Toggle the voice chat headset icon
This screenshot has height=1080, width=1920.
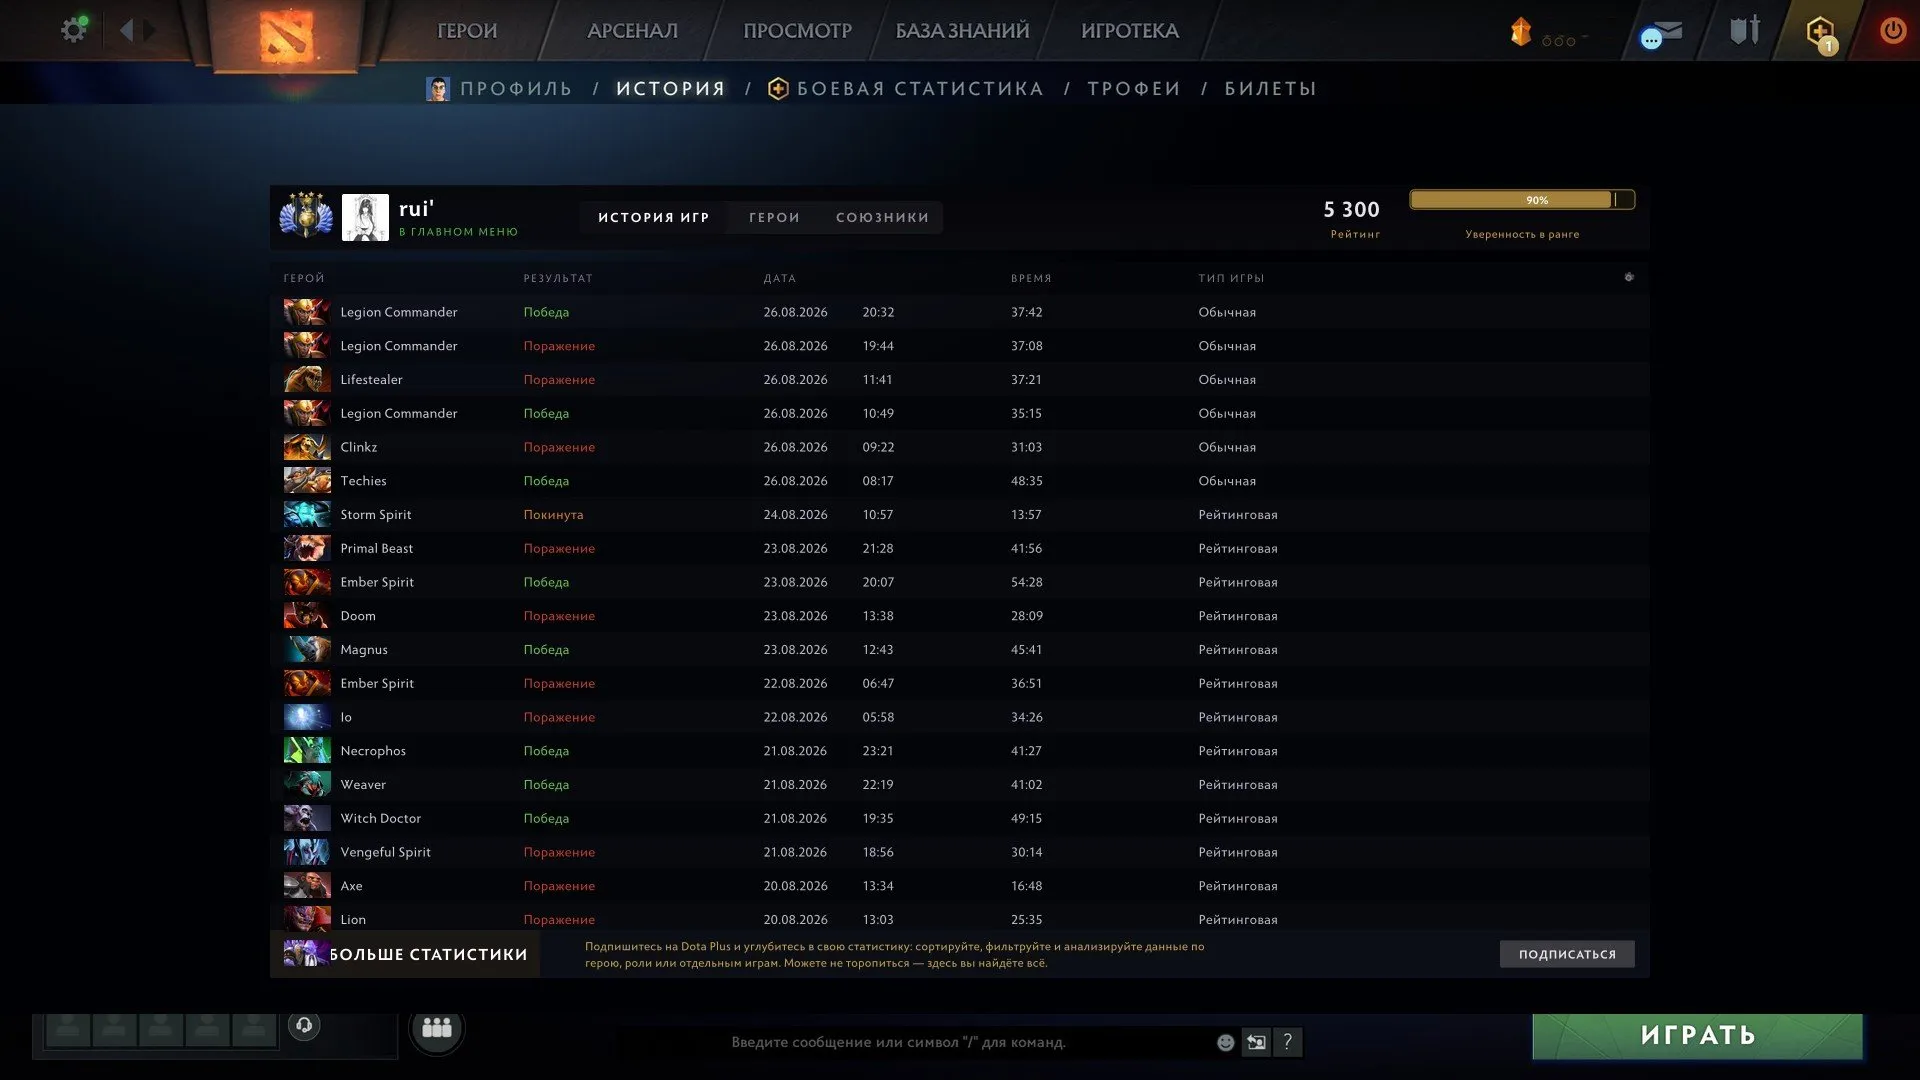tap(304, 1025)
